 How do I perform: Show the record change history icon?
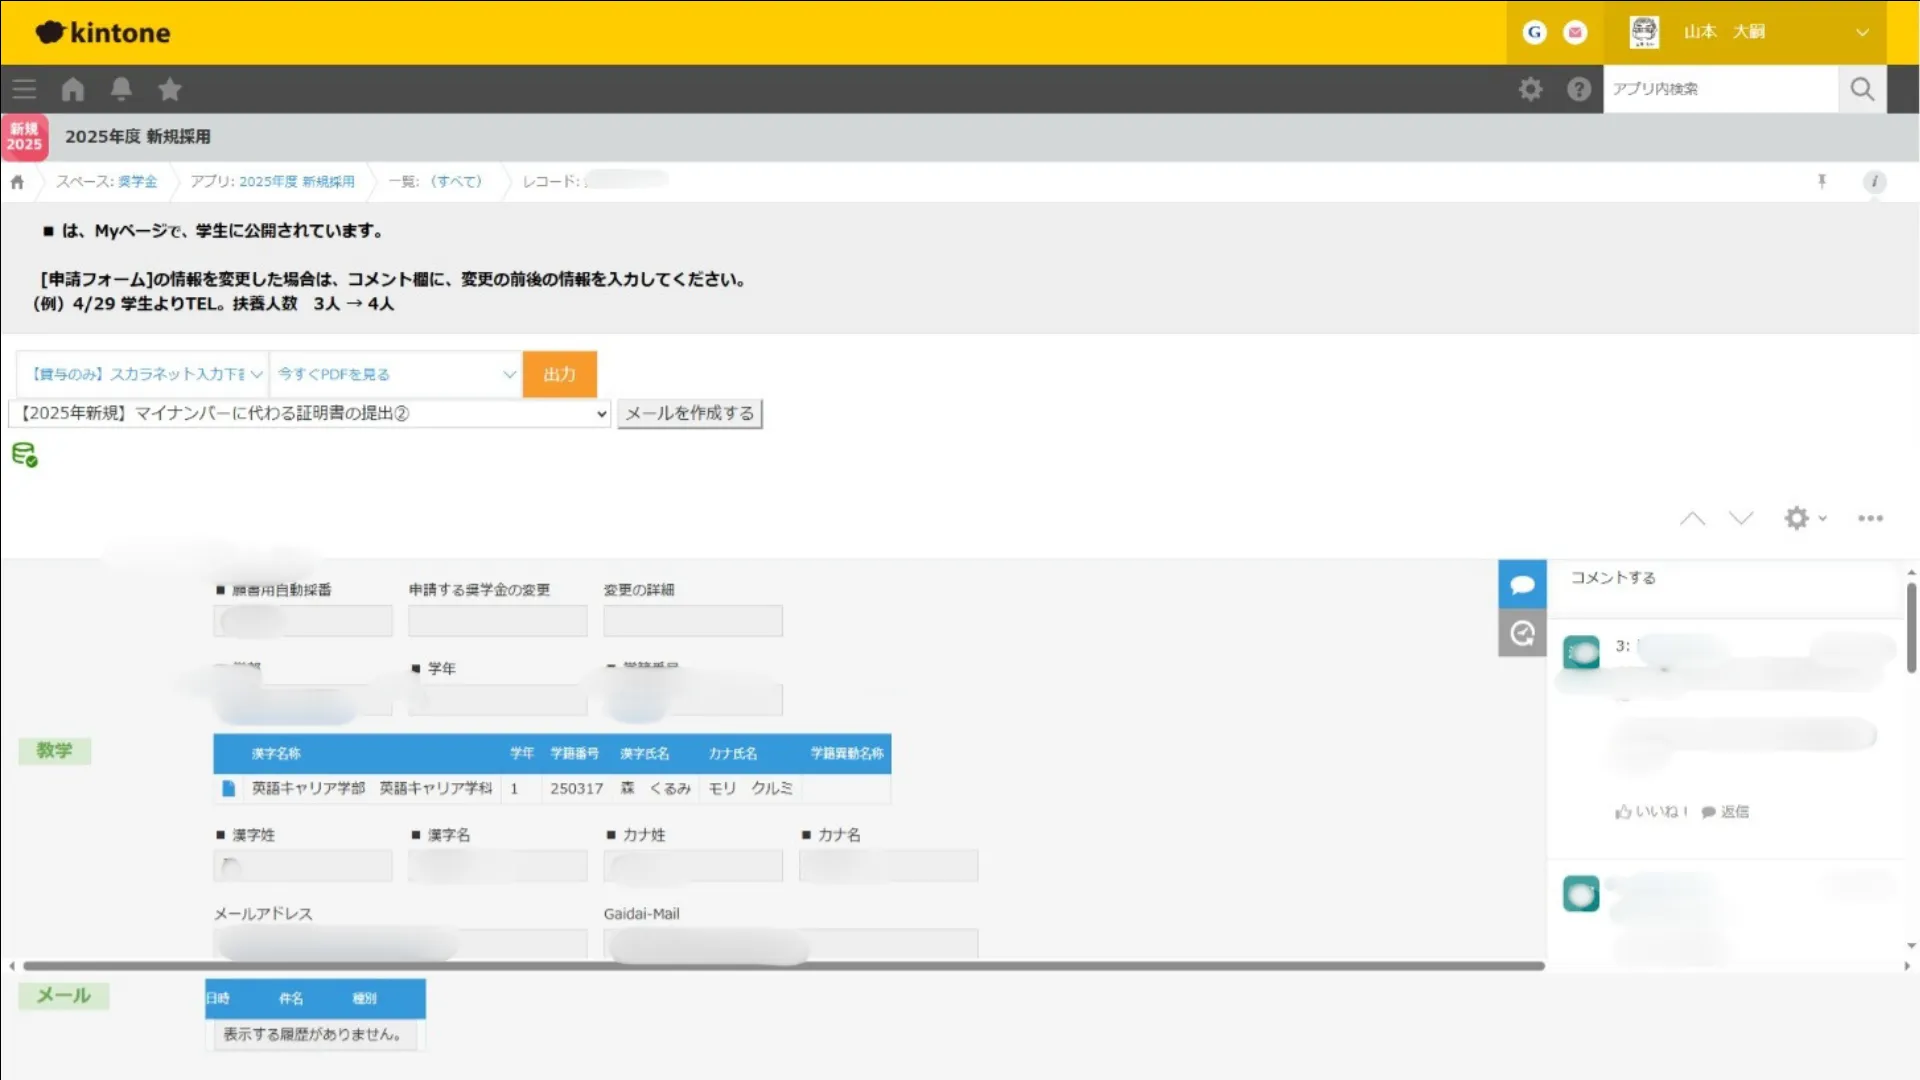click(x=1522, y=633)
